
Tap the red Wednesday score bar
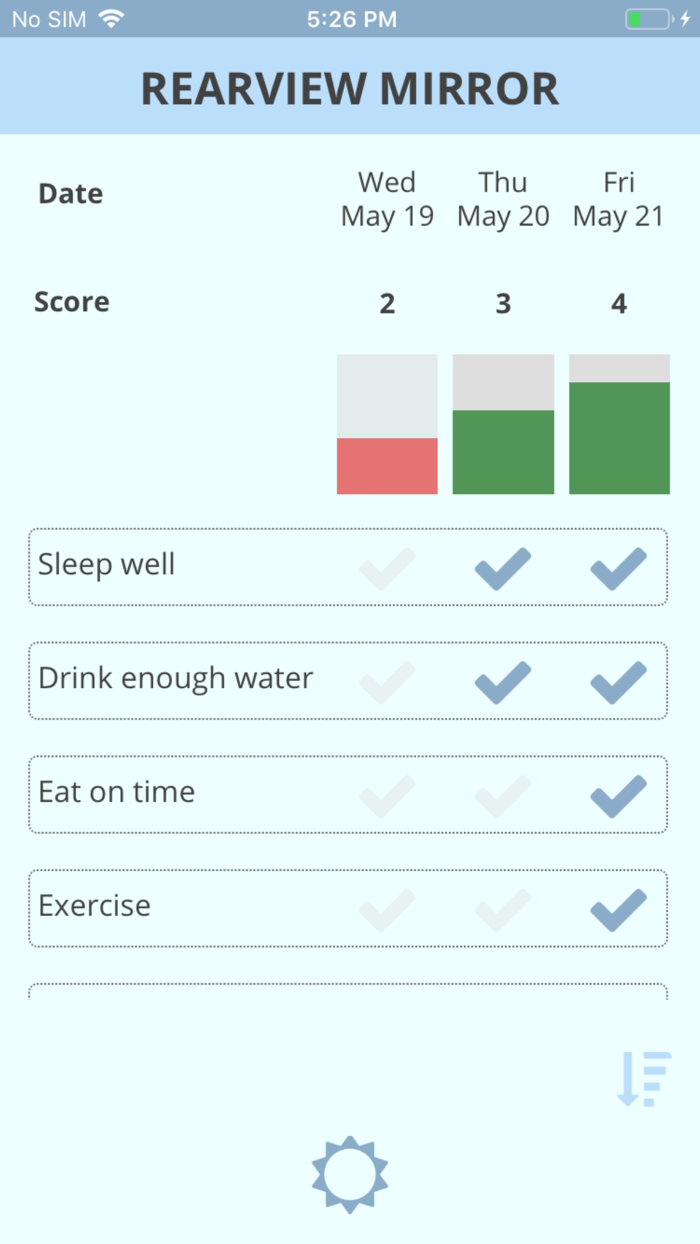click(x=387, y=466)
